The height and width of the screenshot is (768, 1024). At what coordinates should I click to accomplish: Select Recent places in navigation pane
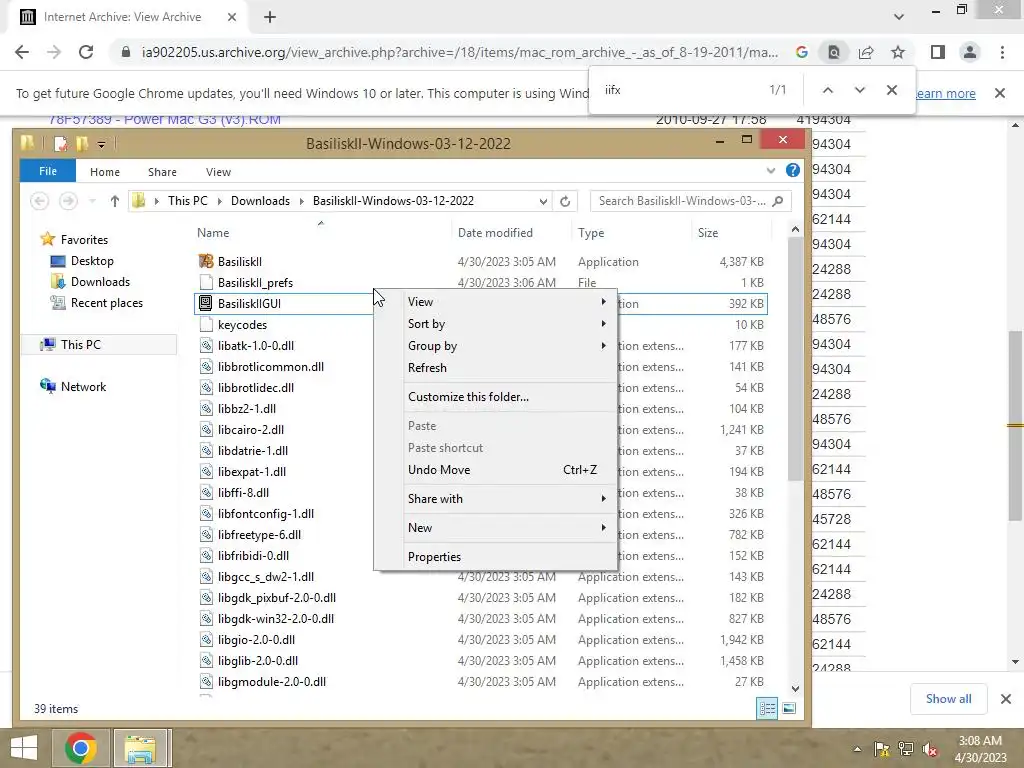click(x=106, y=303)
